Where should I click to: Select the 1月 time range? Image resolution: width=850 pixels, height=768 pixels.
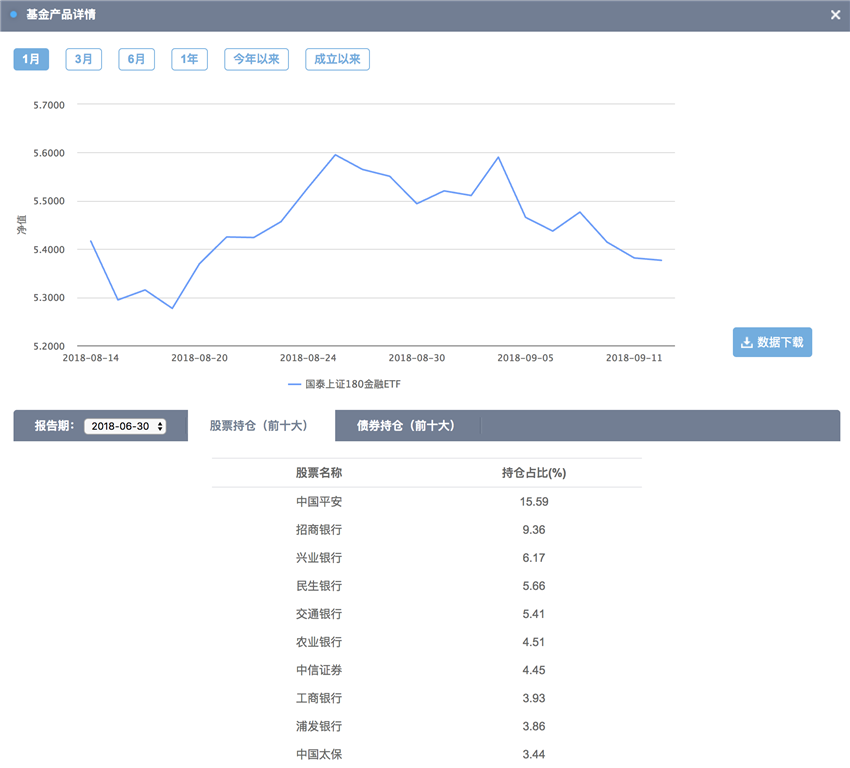coord(31,60)
